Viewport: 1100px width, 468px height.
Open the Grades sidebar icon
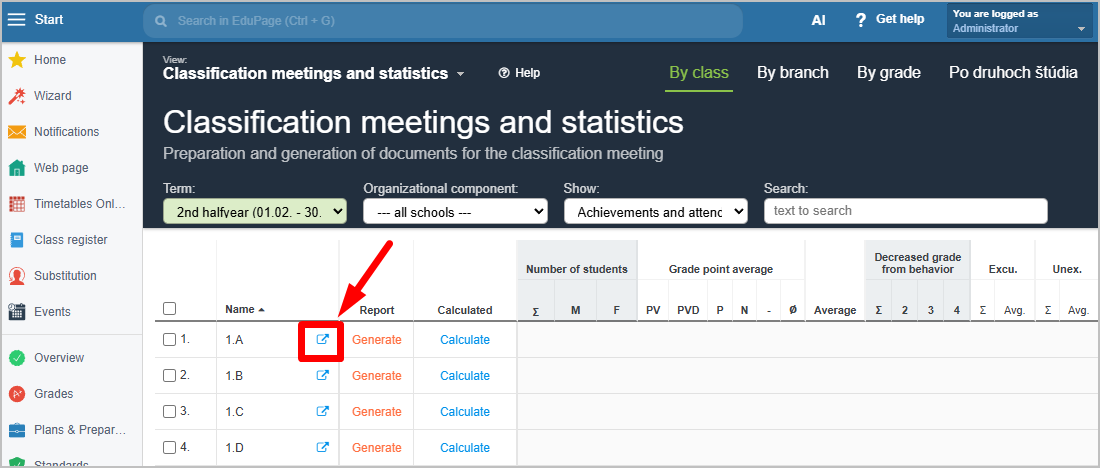tap(17, 394)
